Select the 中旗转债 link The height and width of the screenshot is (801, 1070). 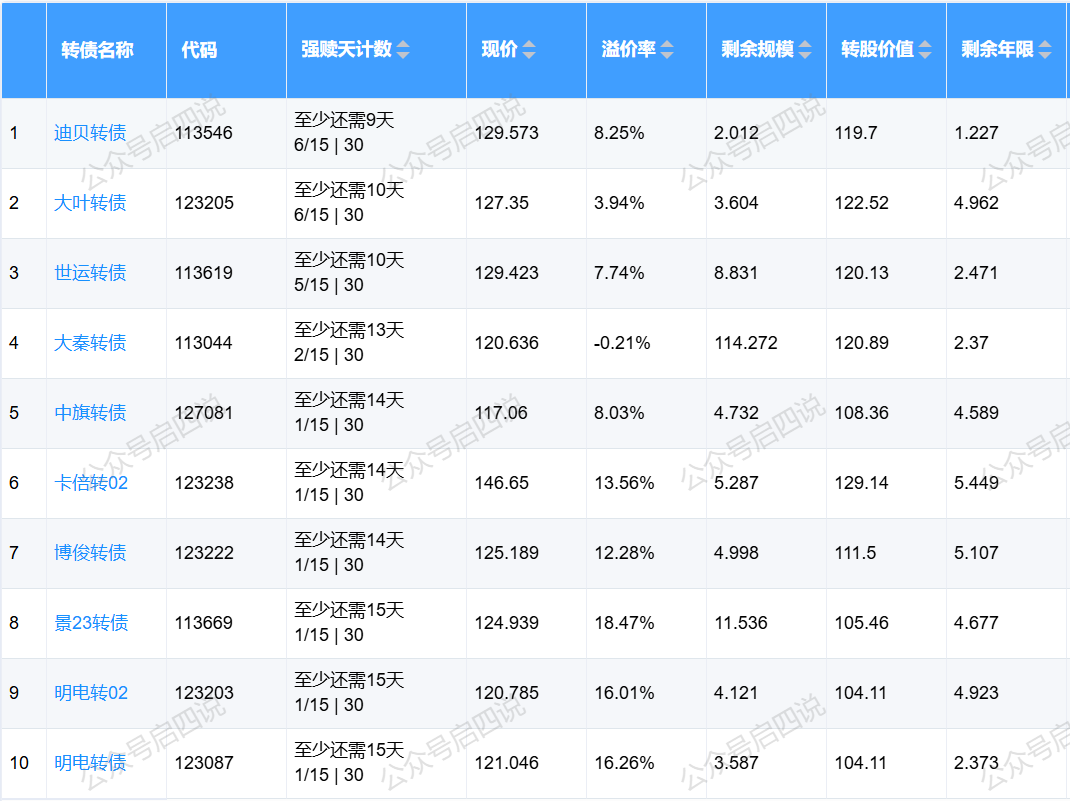click(90, 413)
